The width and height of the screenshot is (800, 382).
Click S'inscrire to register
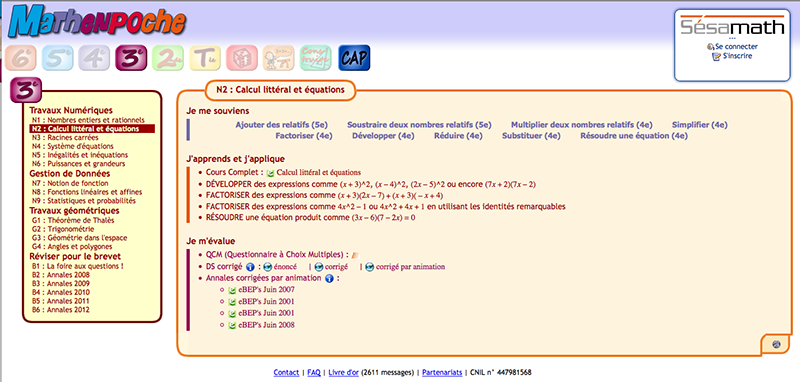(737, 56)
